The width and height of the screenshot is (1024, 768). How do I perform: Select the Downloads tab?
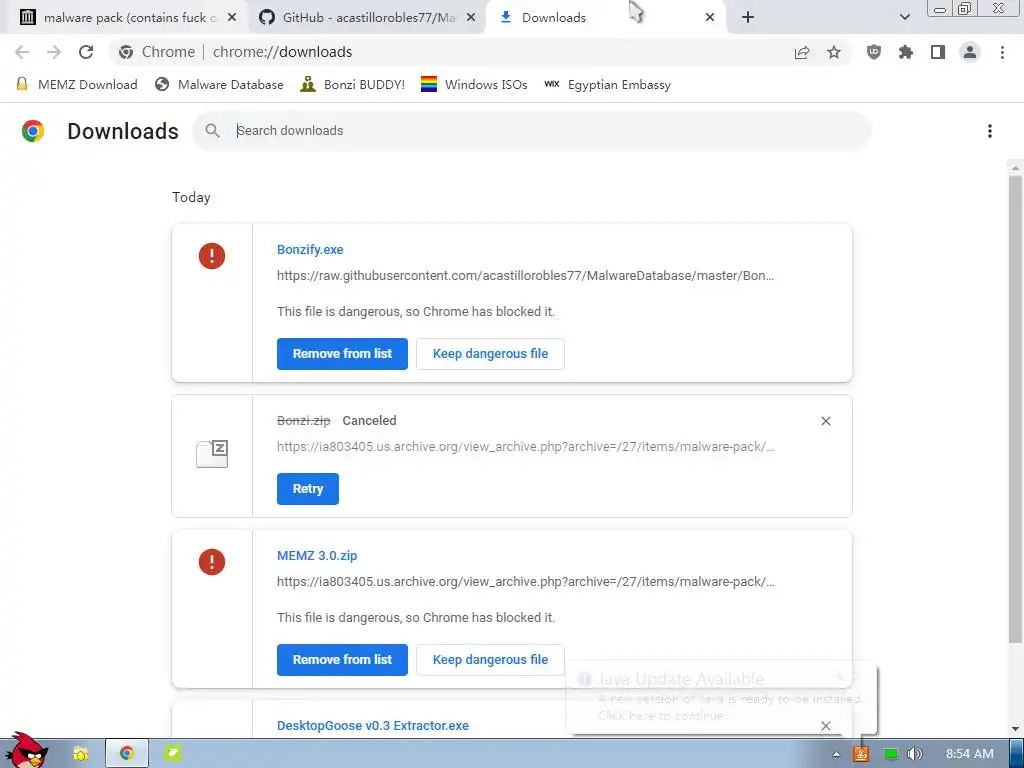[607, 18]
